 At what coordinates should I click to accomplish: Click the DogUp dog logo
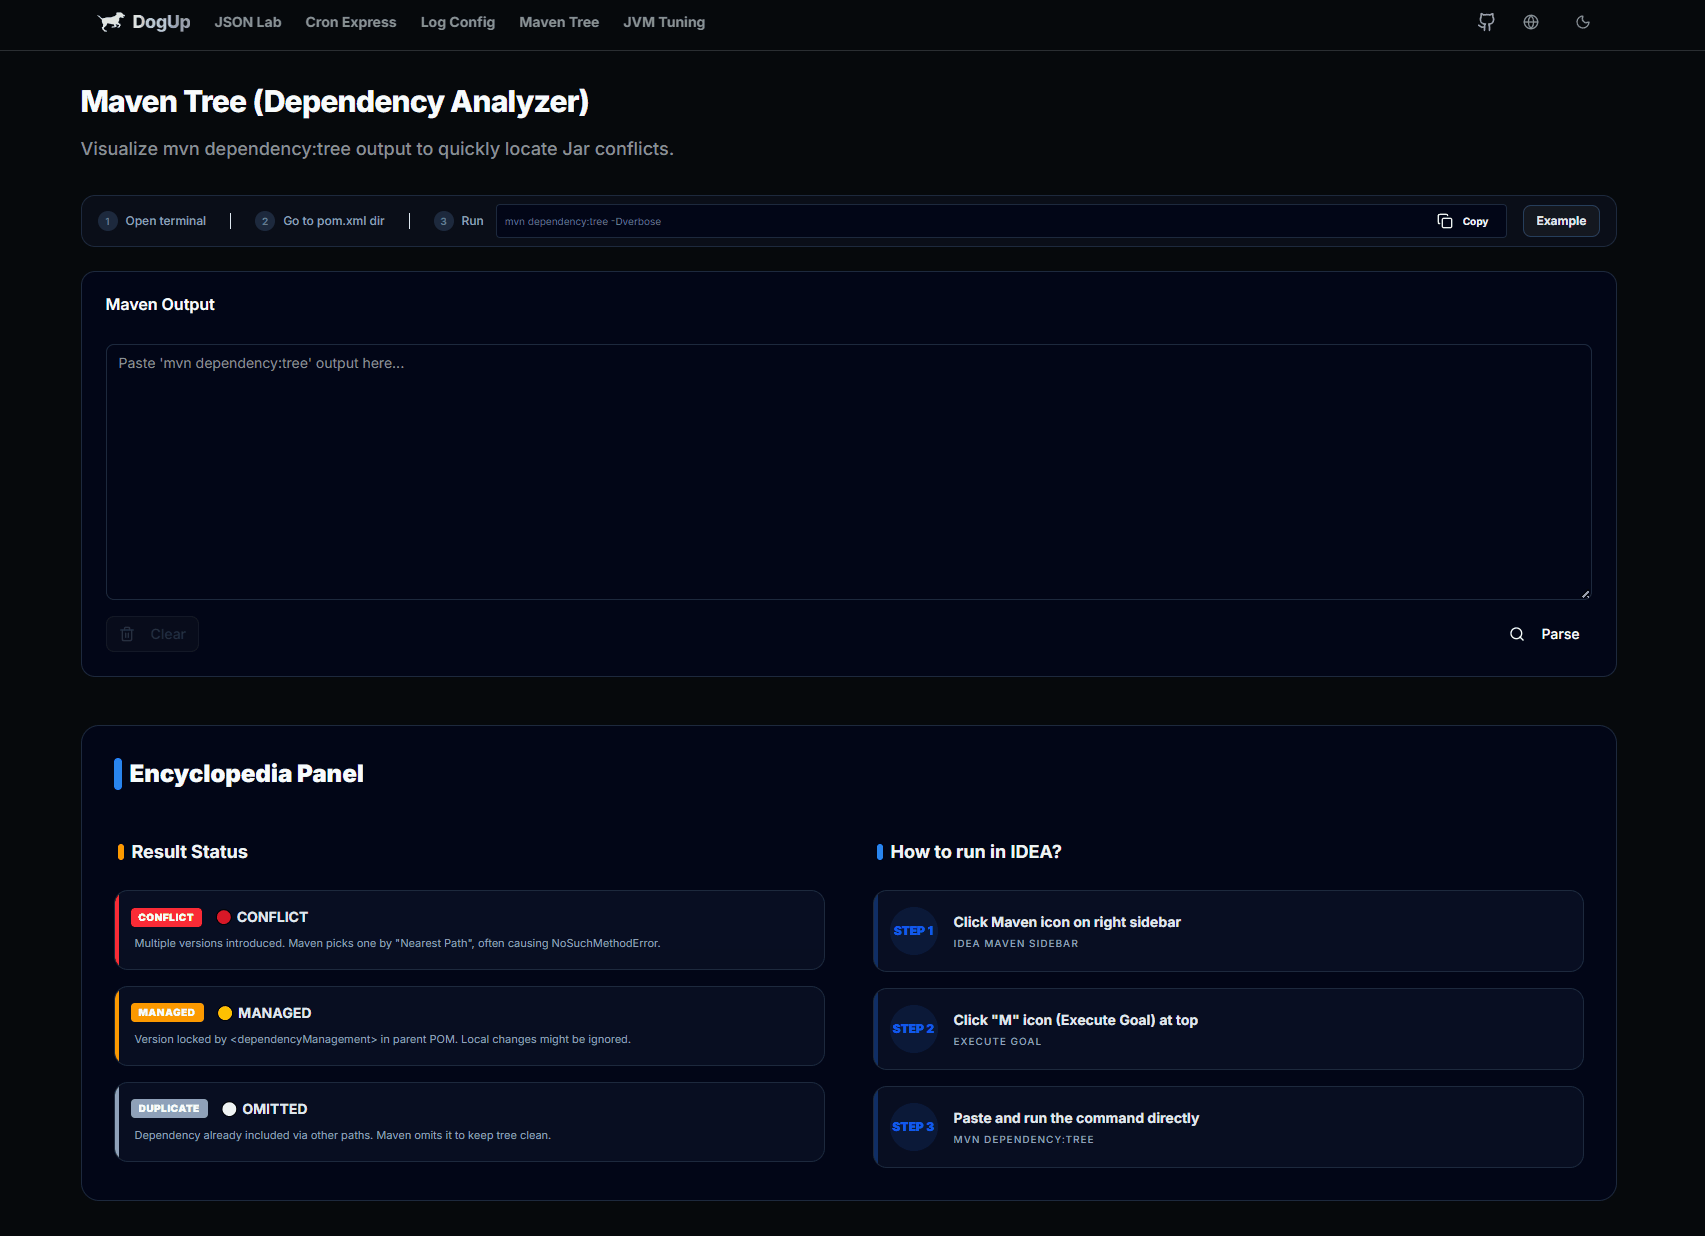[x=112, y=21]
